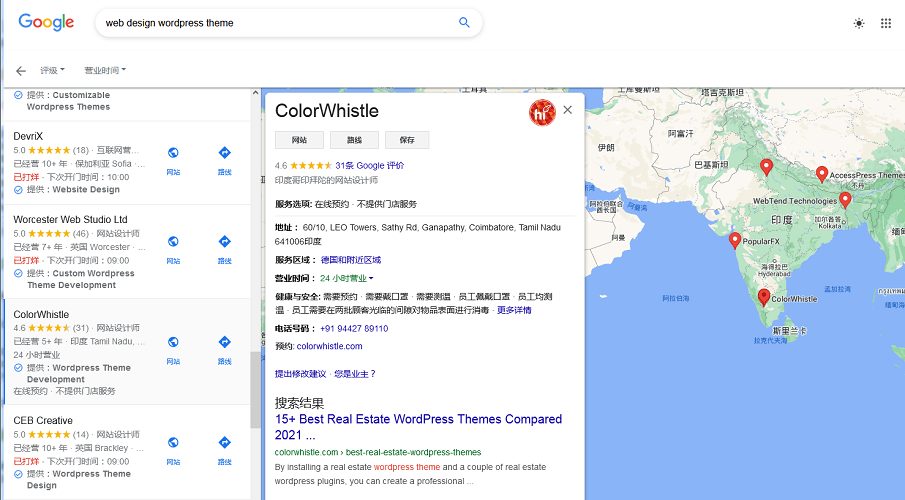Image resolution: width=905 pixels, height=500 pixels.
Task: Go back with the arrow icon
Action: pyautogui.click(x=21, y=70)
